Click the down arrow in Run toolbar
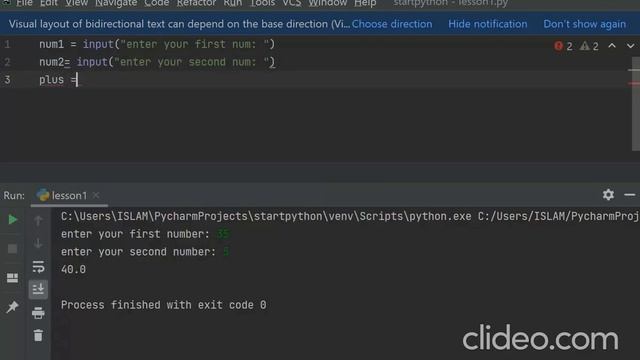 coord(38,243)
